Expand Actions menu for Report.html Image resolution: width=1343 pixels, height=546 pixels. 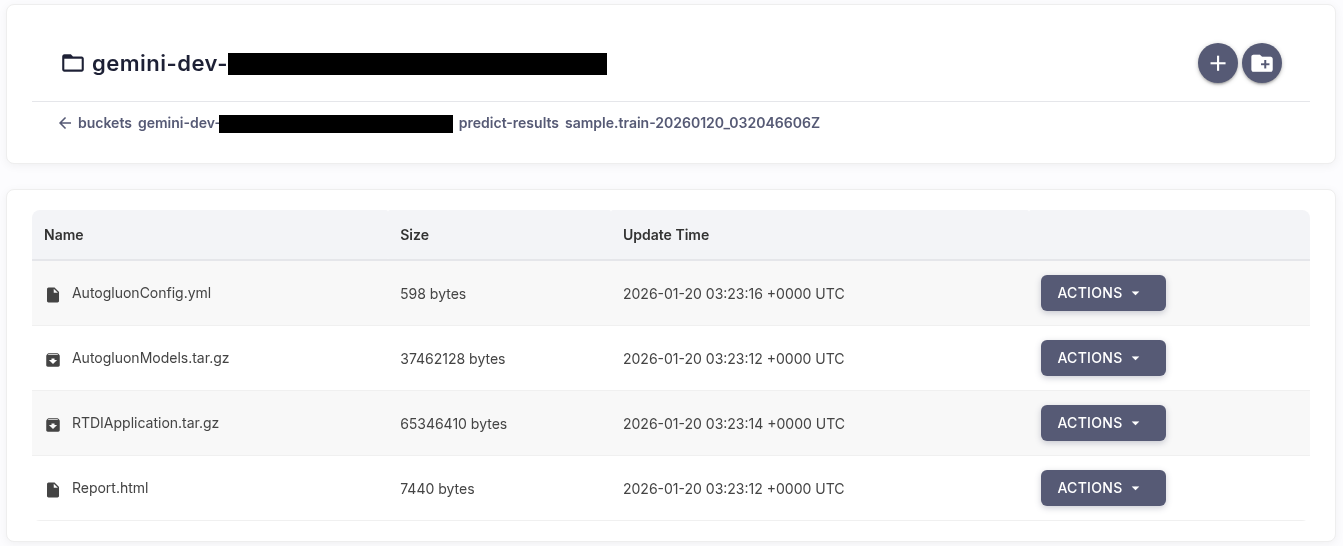(x=1103, y=488)
